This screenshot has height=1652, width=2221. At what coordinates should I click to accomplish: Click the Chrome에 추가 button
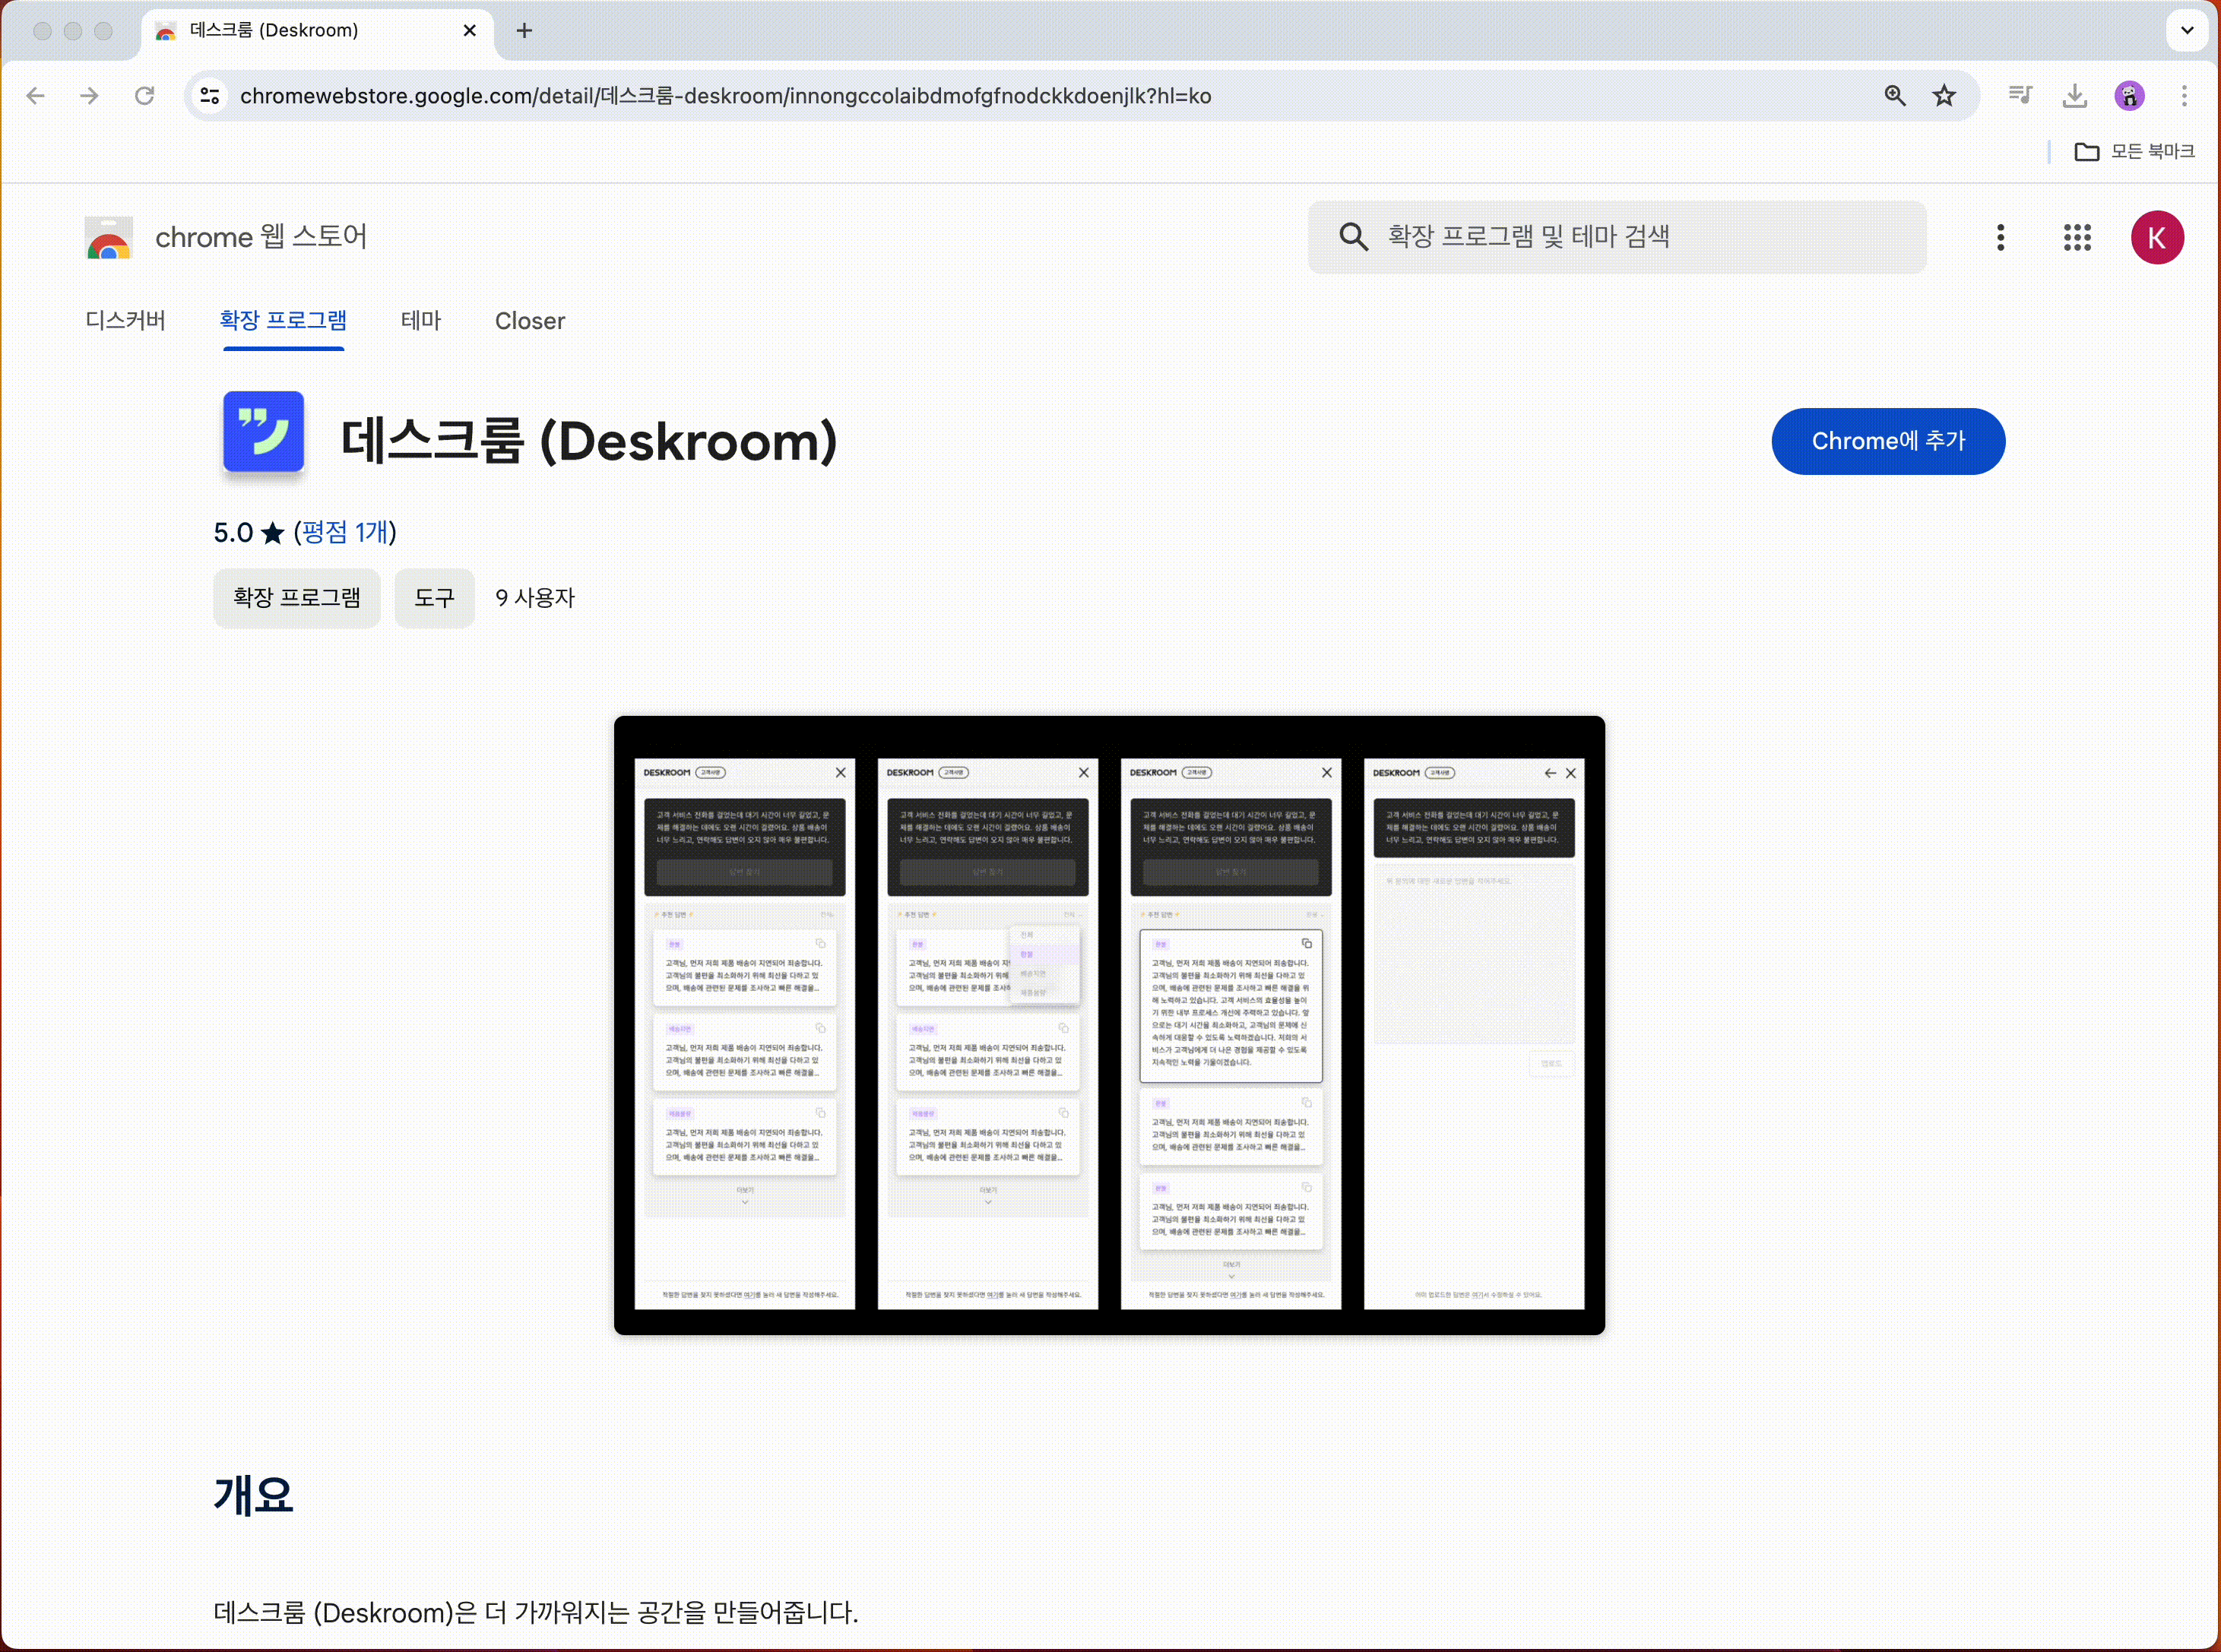pyautogui.click(x=1888, y=441)
